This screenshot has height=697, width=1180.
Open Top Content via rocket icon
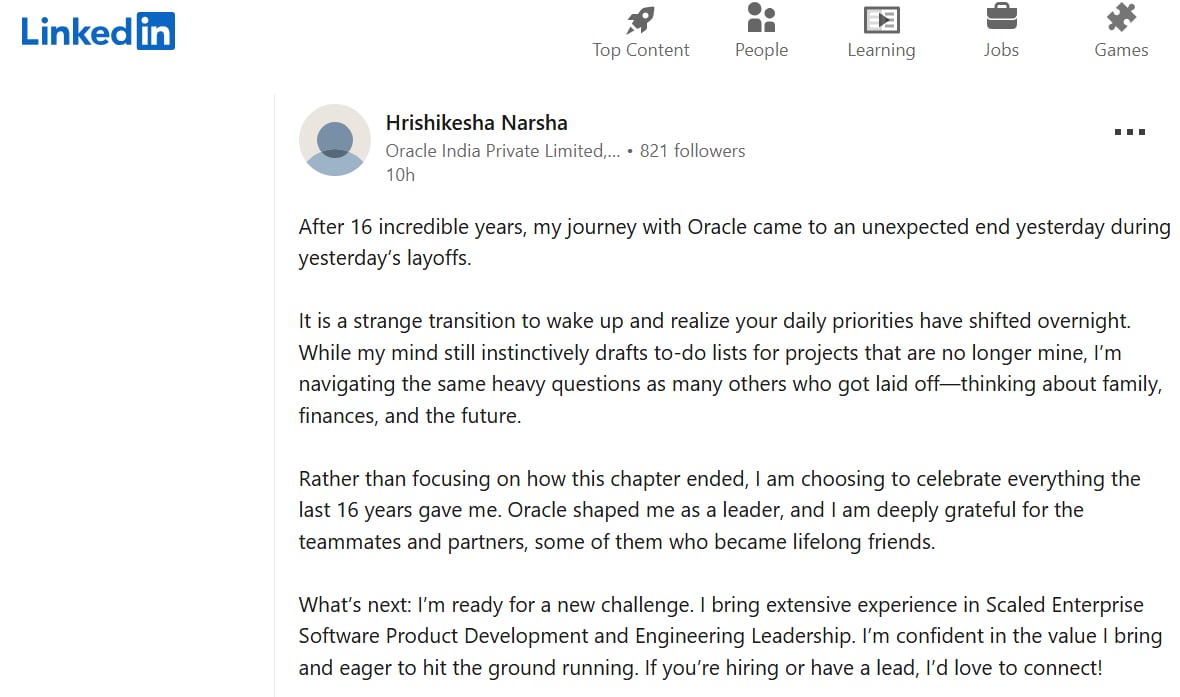[640, 19]
